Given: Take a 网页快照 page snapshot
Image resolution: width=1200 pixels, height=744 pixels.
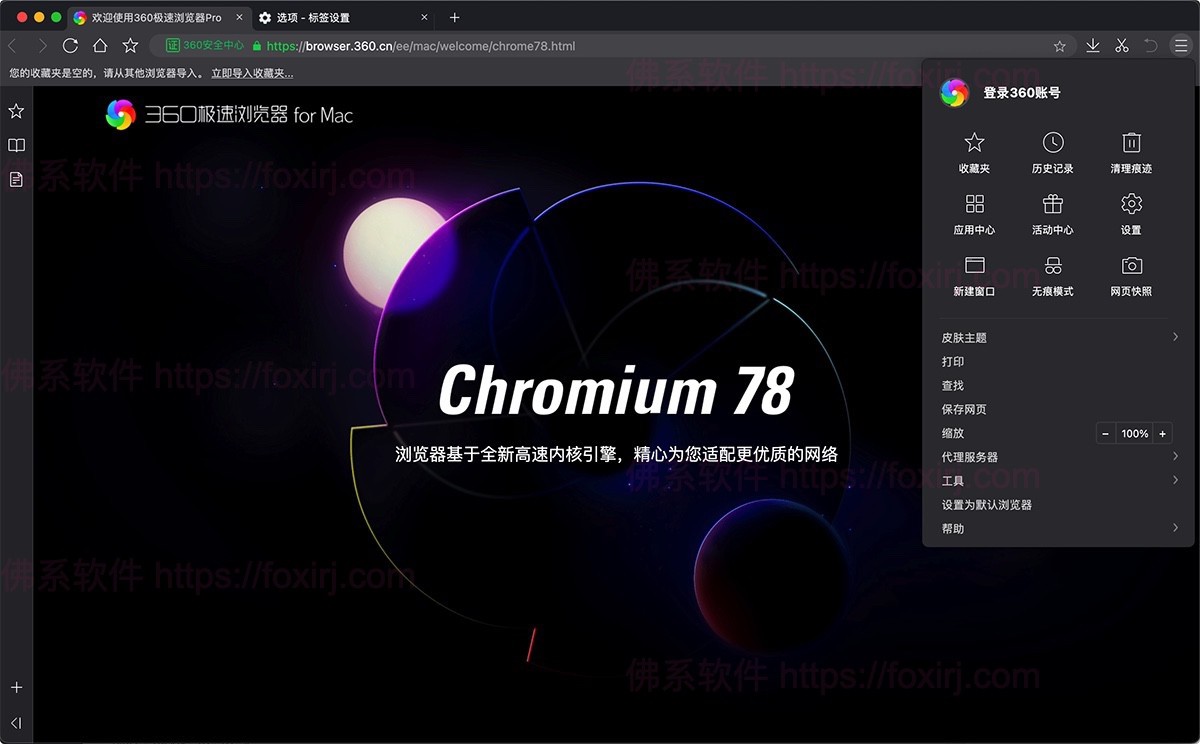Looking at the screenshot, I should pyautogui.click(x=1131, y=276).
